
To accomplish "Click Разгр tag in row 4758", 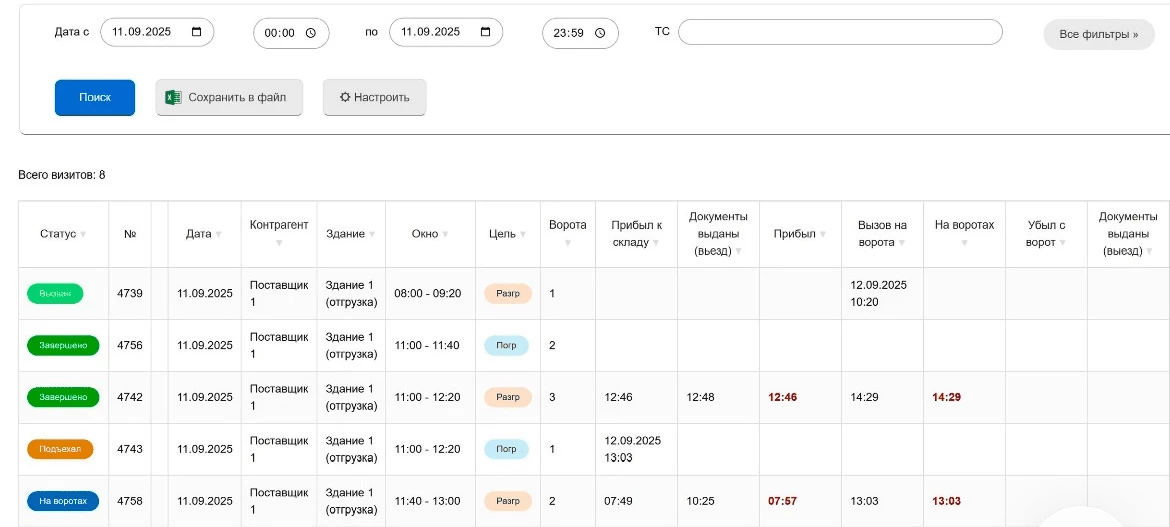I will coord(507,501).
